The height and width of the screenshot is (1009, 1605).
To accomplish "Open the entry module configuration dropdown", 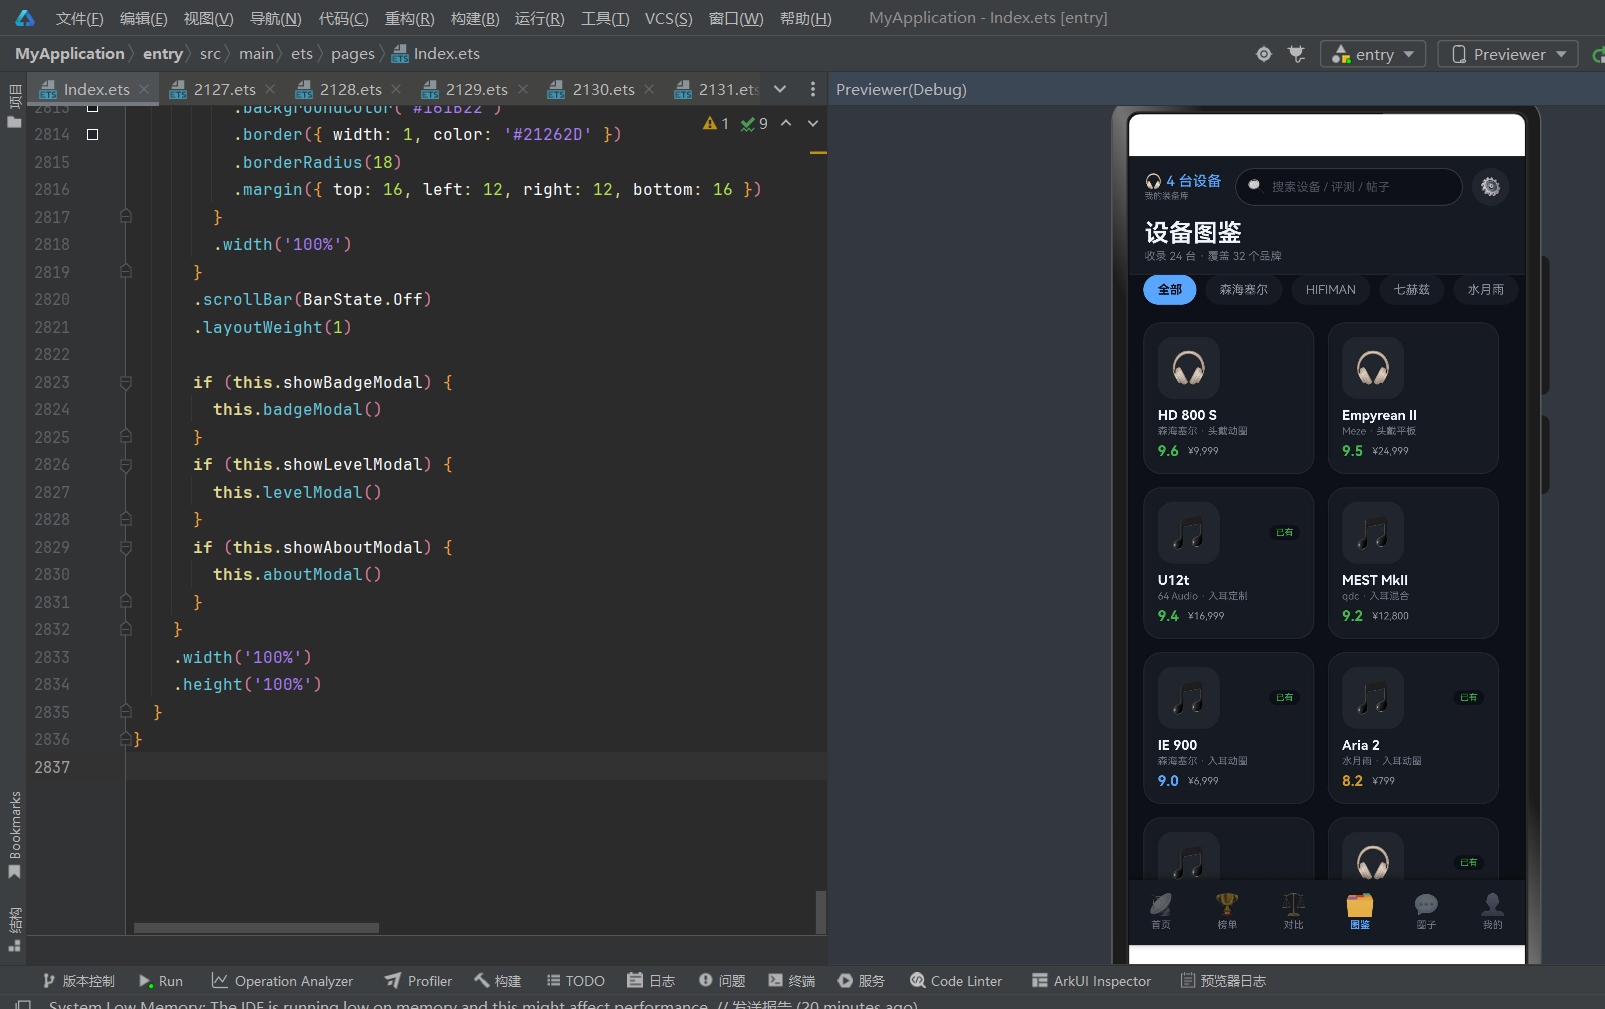I will pyautogui.click(x=1373, y=54).
